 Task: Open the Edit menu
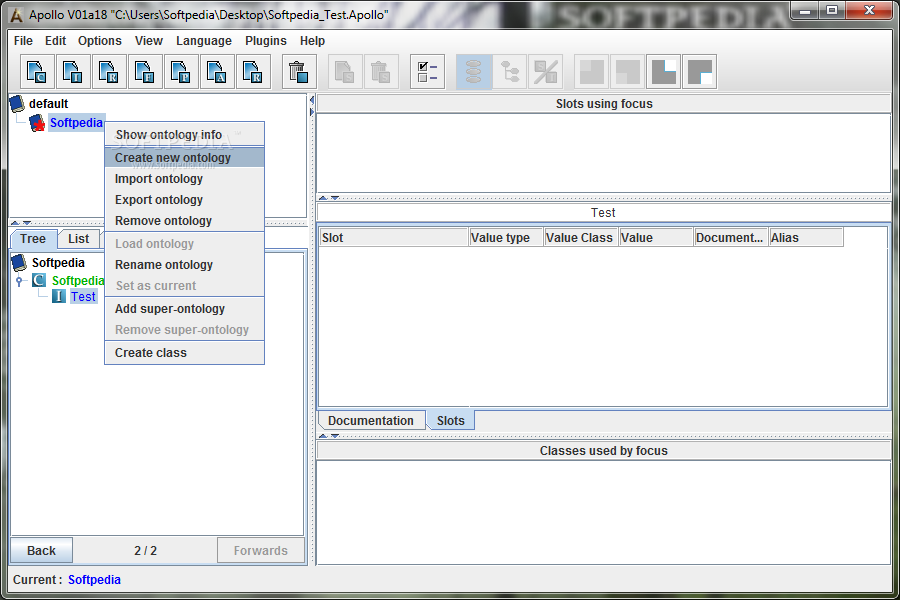point(56,41)
